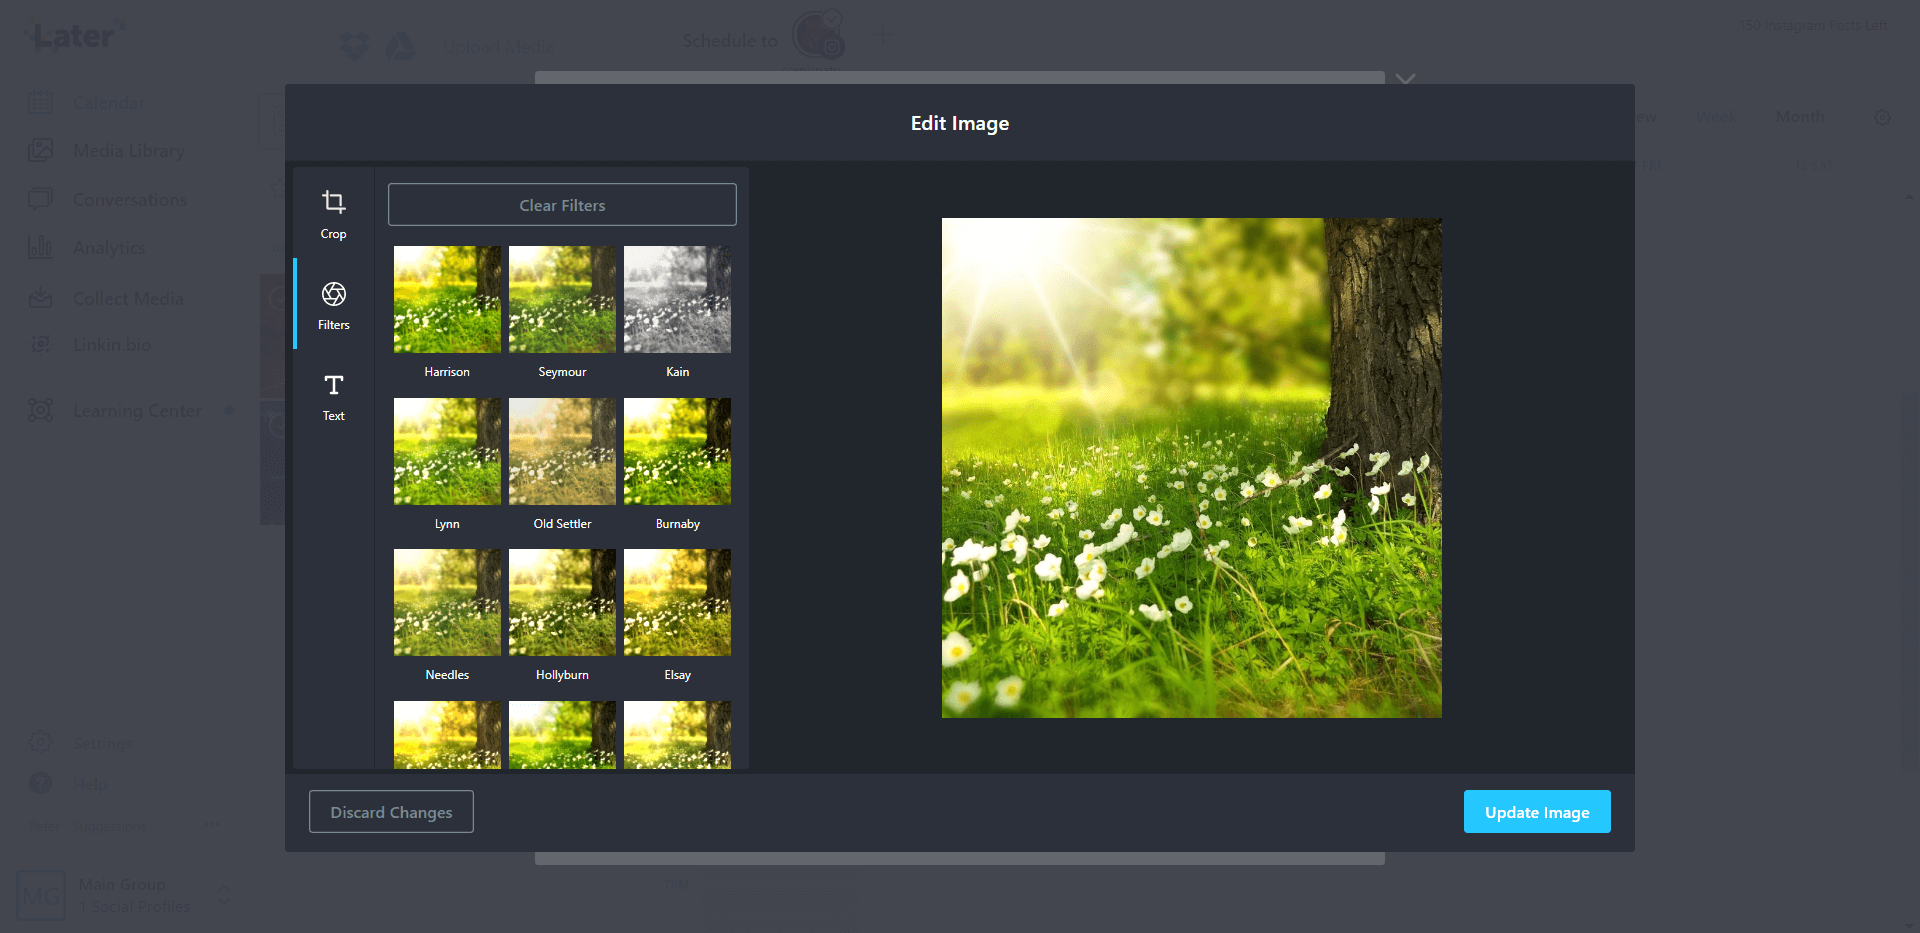Screen dimensions: 1920x933
Task: Open Calendar in background sidebar
Action: coord(108,103)
